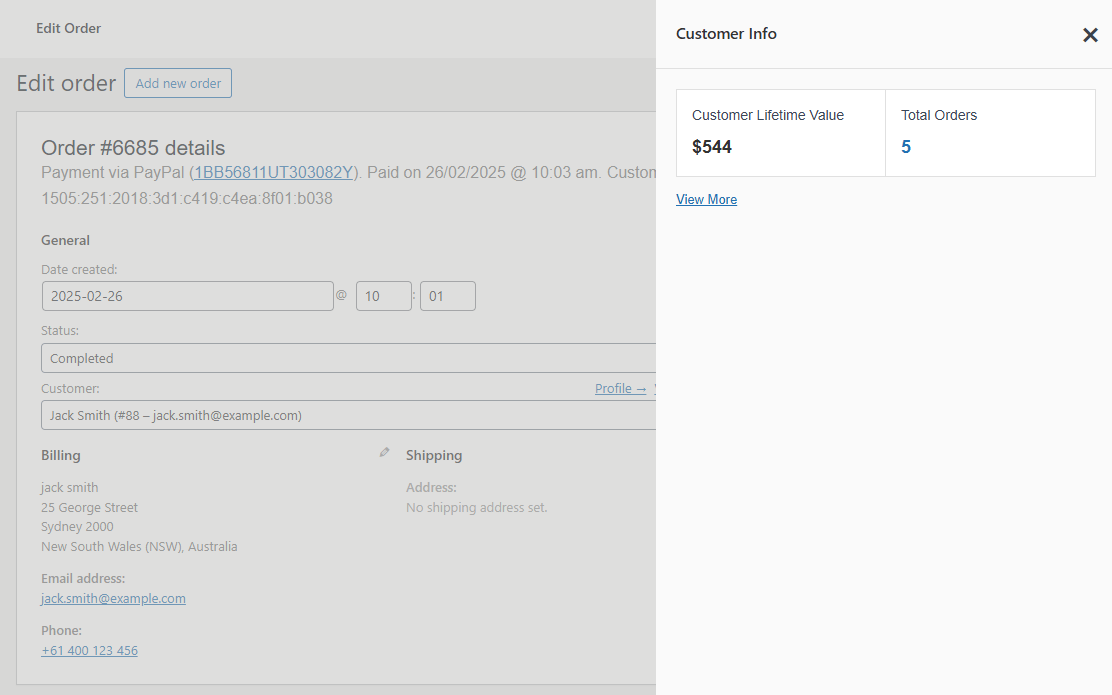Click the jack smith billing name
The height and width of the screenshot is (695, 1112).
(x=70, y=487)
